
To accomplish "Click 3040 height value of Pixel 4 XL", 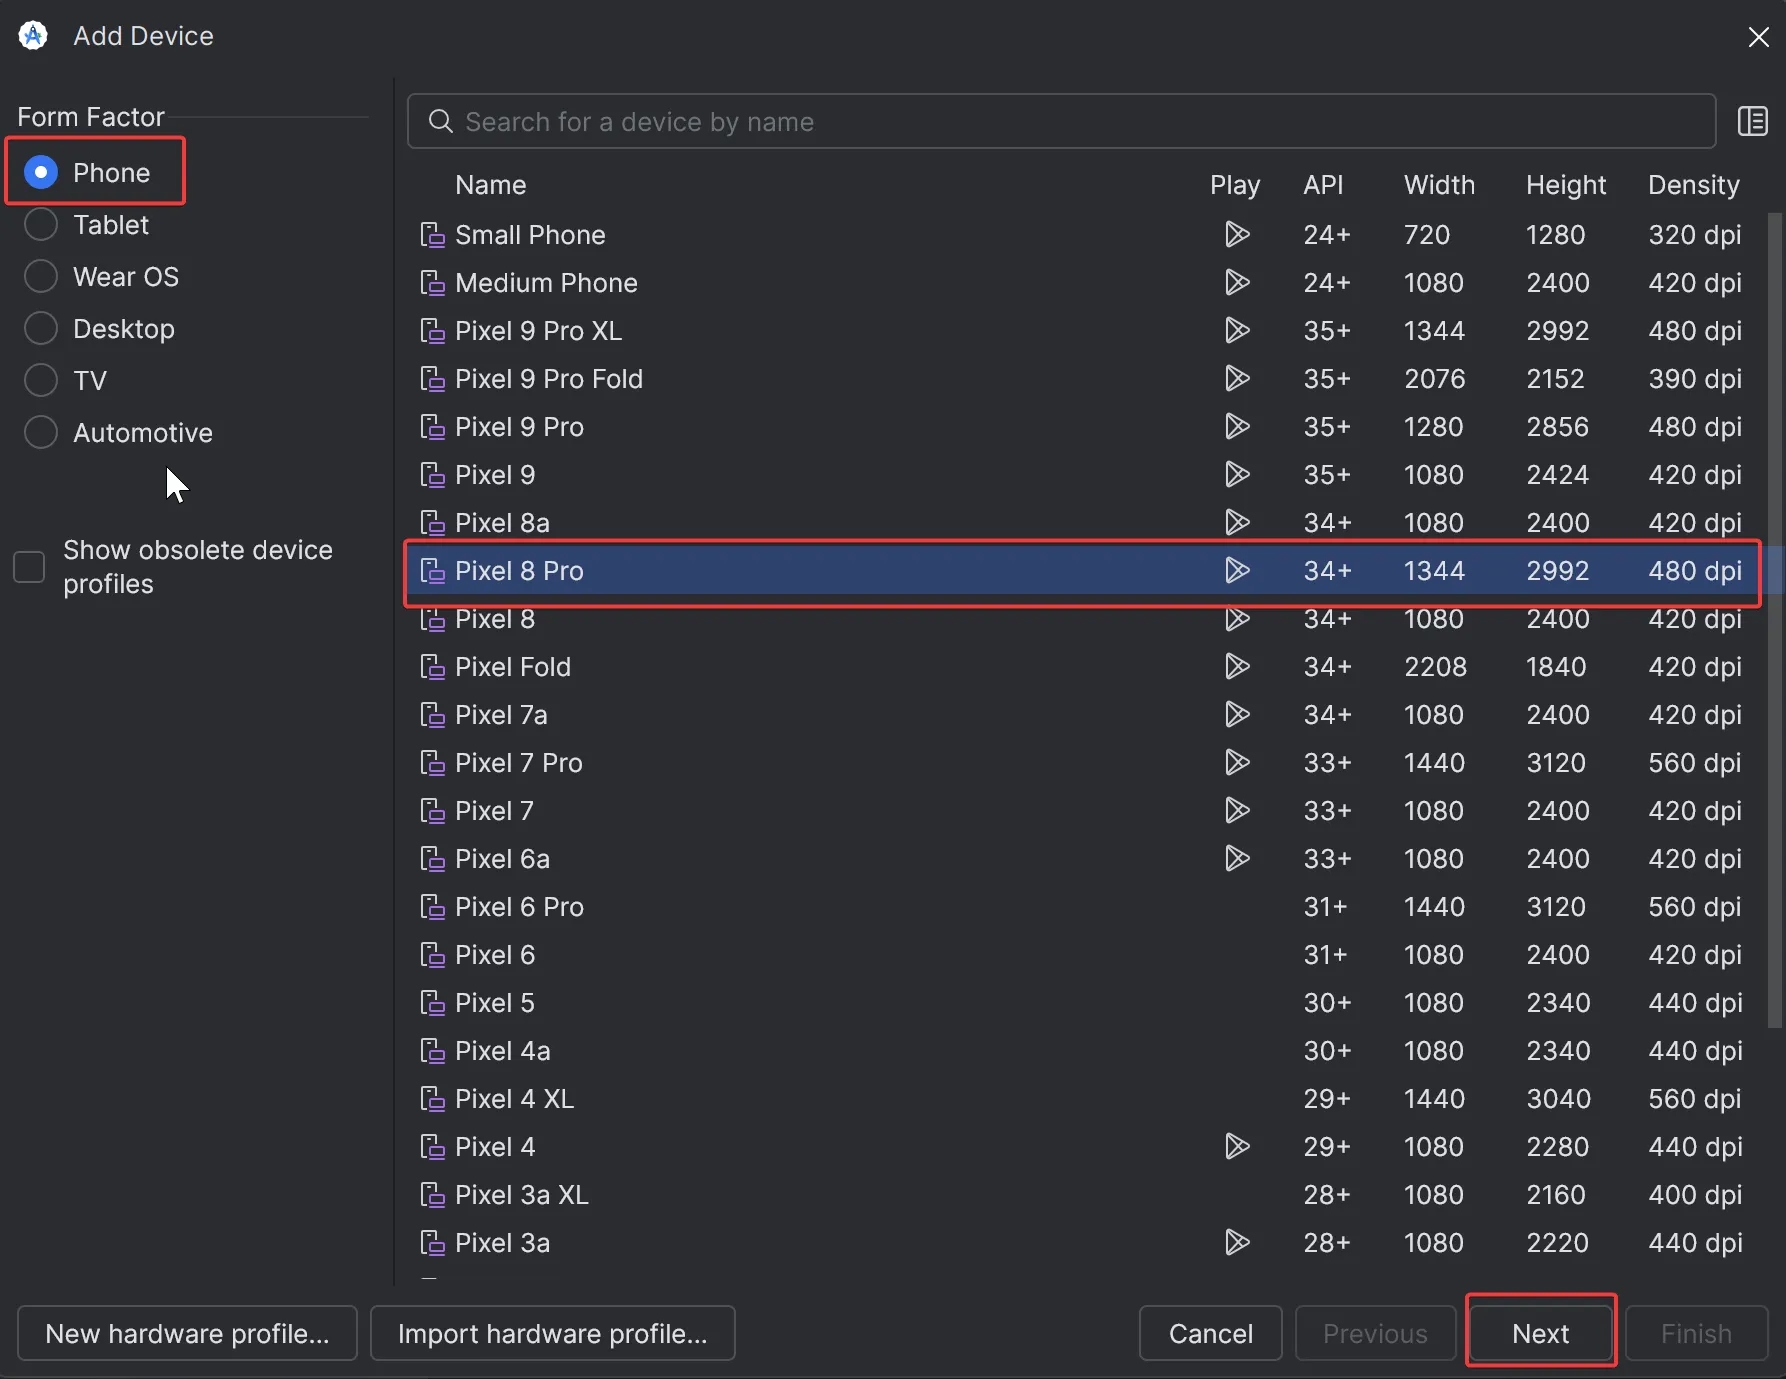I will coord(1557,1099).
